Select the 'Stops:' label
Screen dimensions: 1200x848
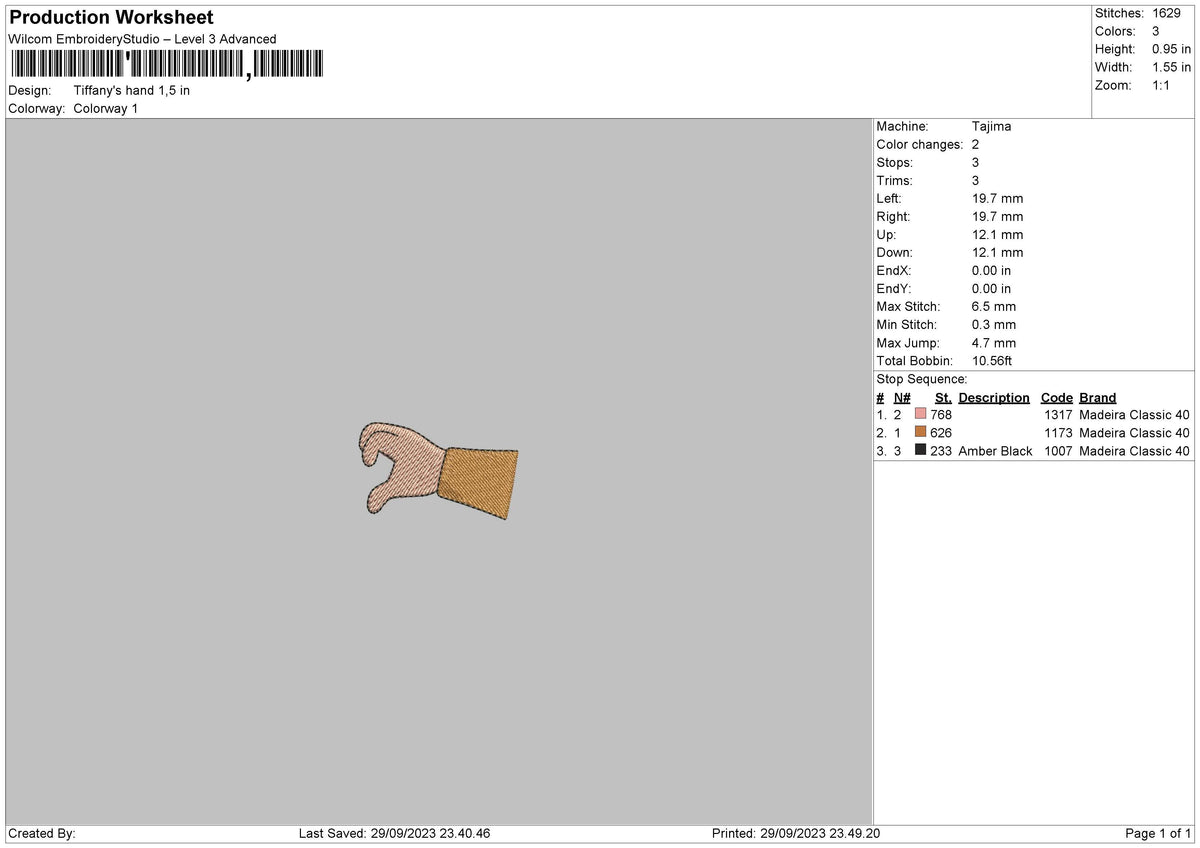click(894, 162)
